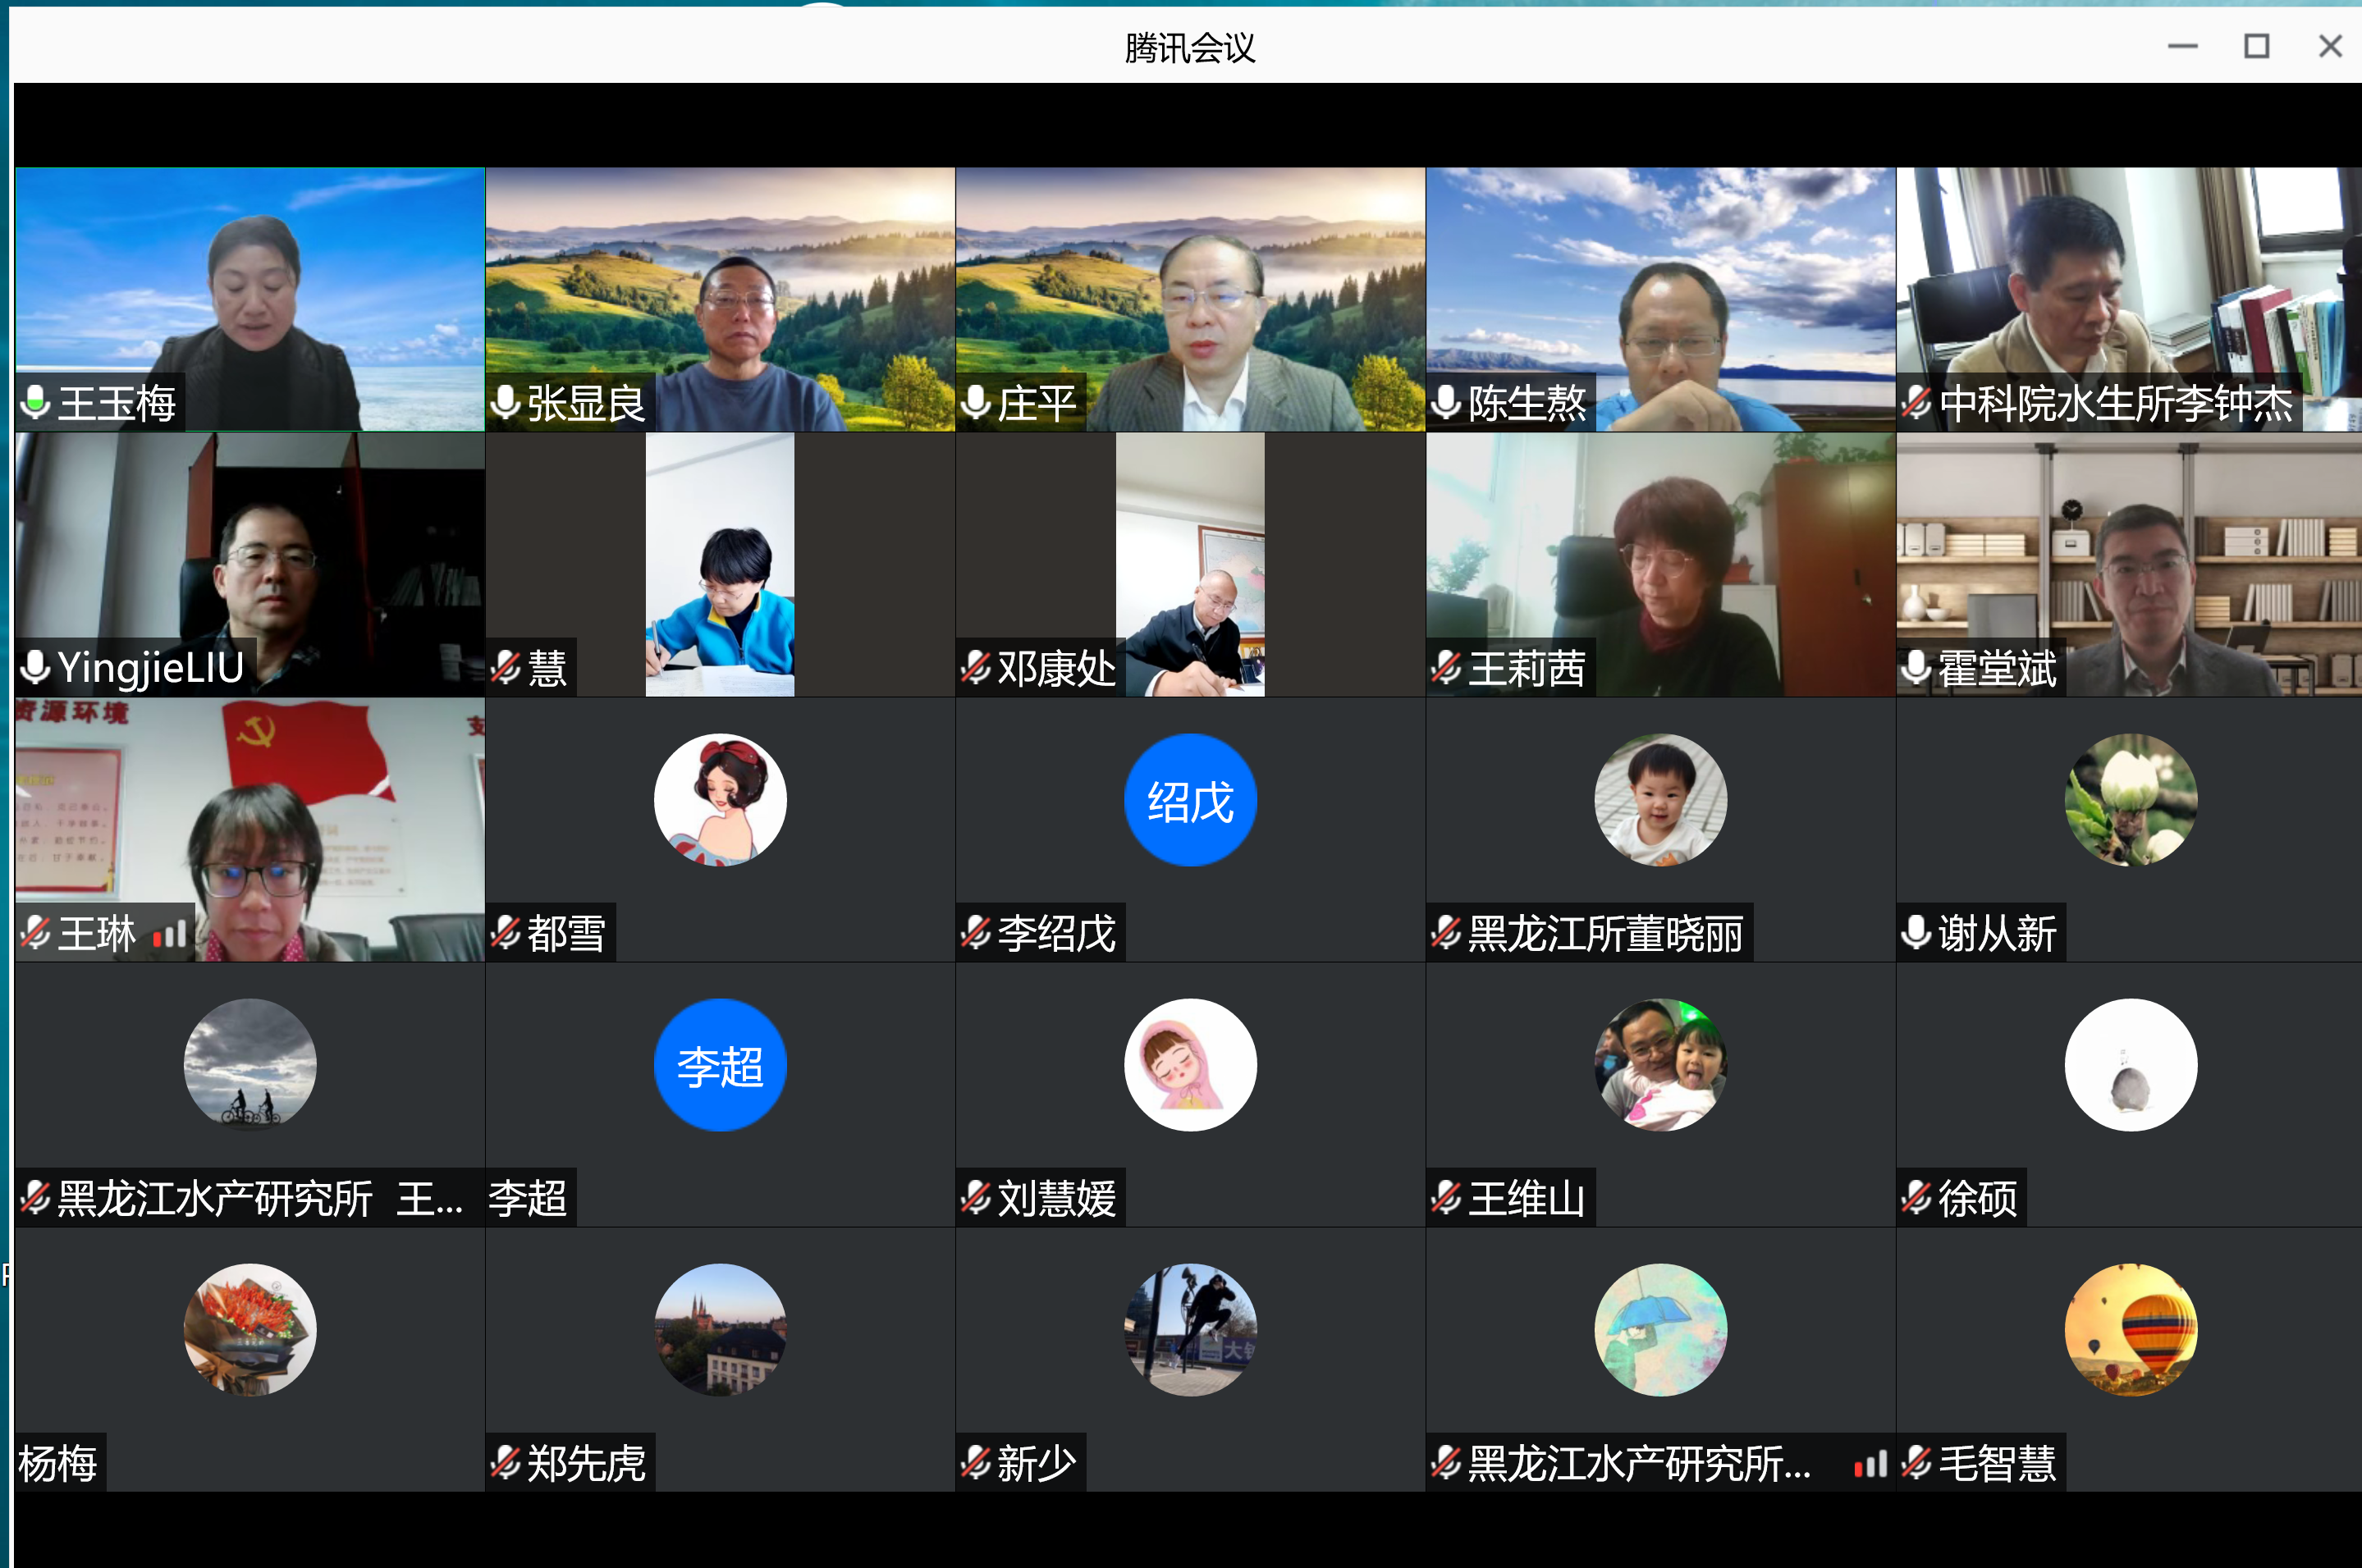Maximize the 腾讯会议 window
The width and height of the screenshot is (2362, 1568).
2256,46
